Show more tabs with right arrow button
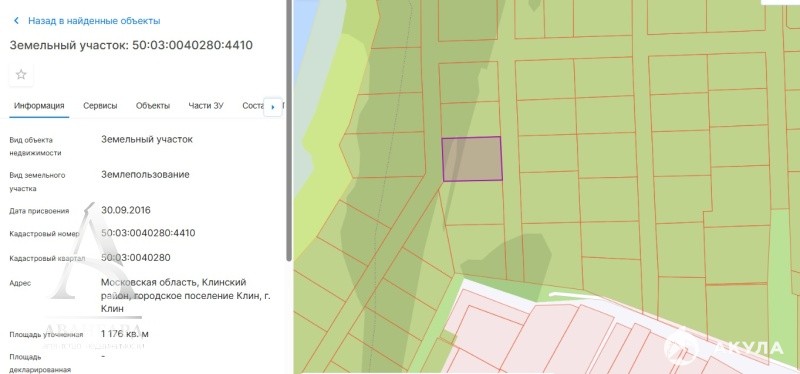The height and width of the screenshot is (374, 800). 273,107
